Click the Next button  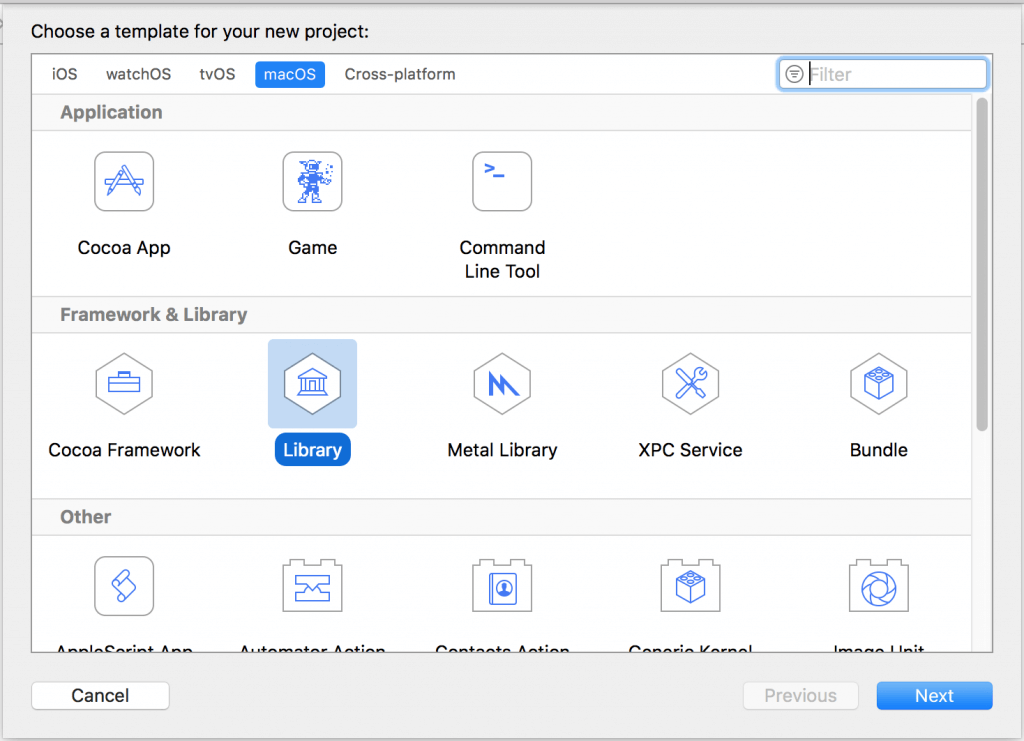point(934,696)
